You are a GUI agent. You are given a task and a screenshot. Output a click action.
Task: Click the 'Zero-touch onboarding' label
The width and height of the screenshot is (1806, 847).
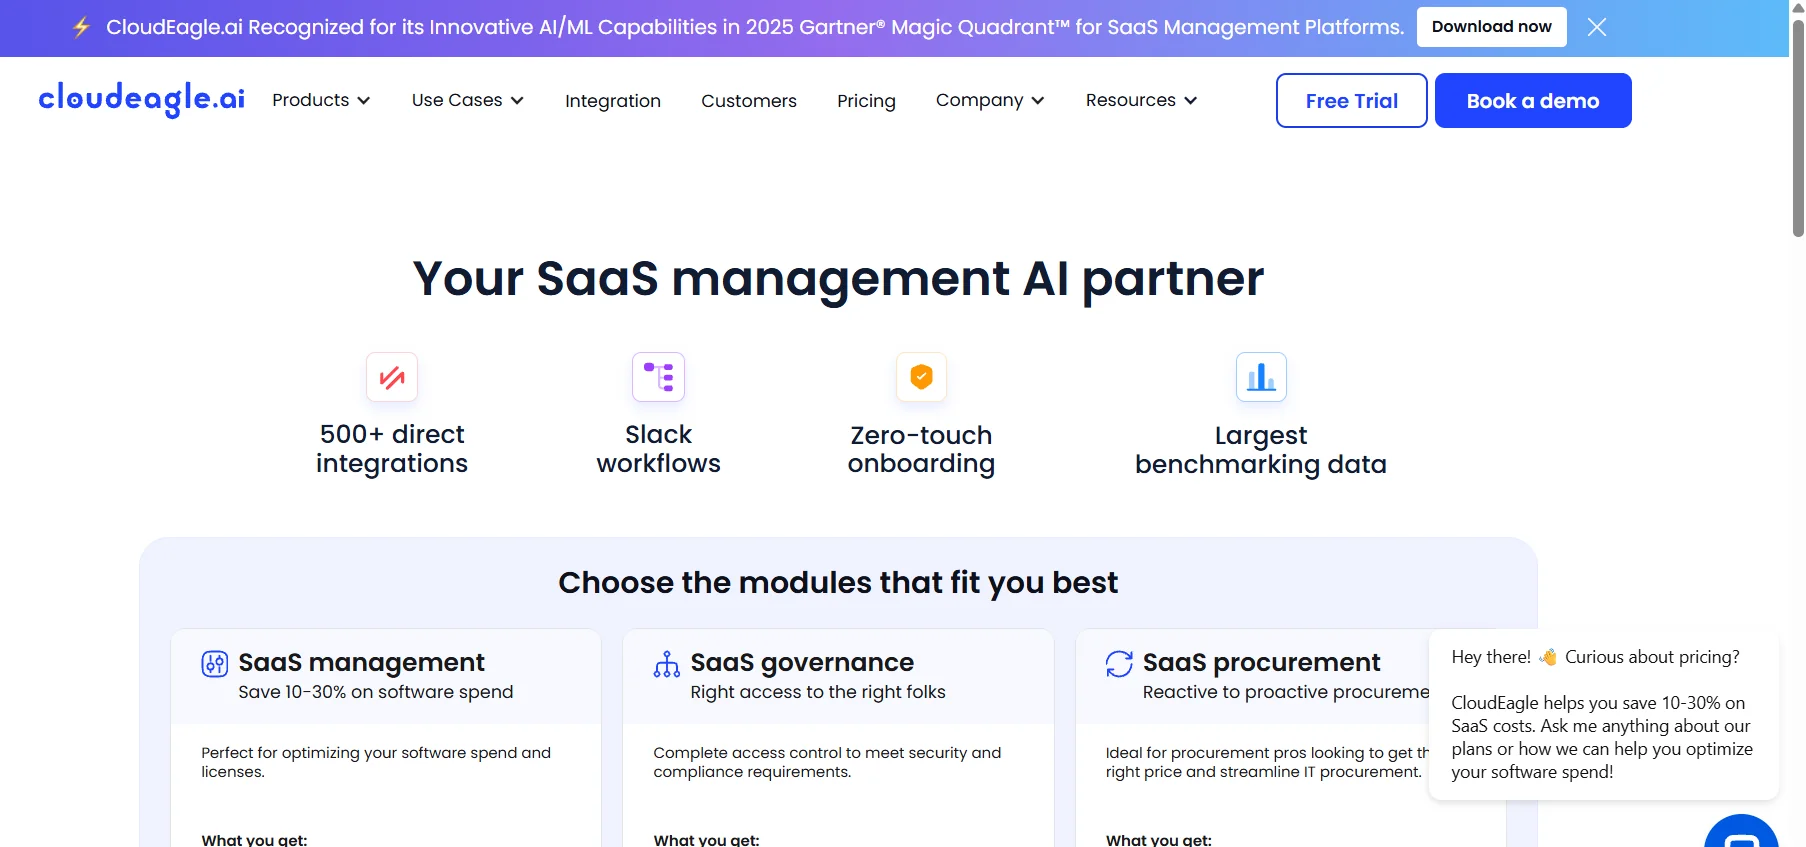(x=921, y=449)
